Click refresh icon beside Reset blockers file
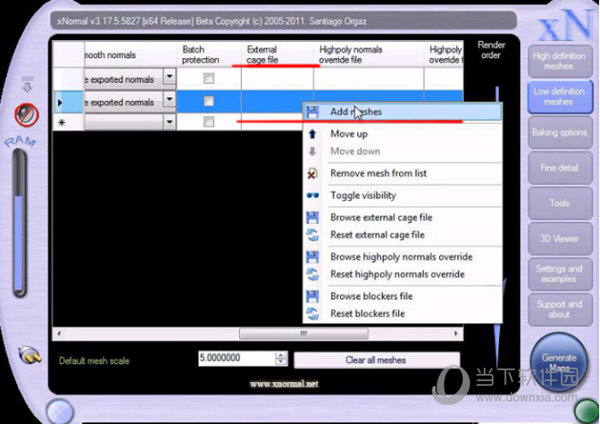 (x=313, y=314)
